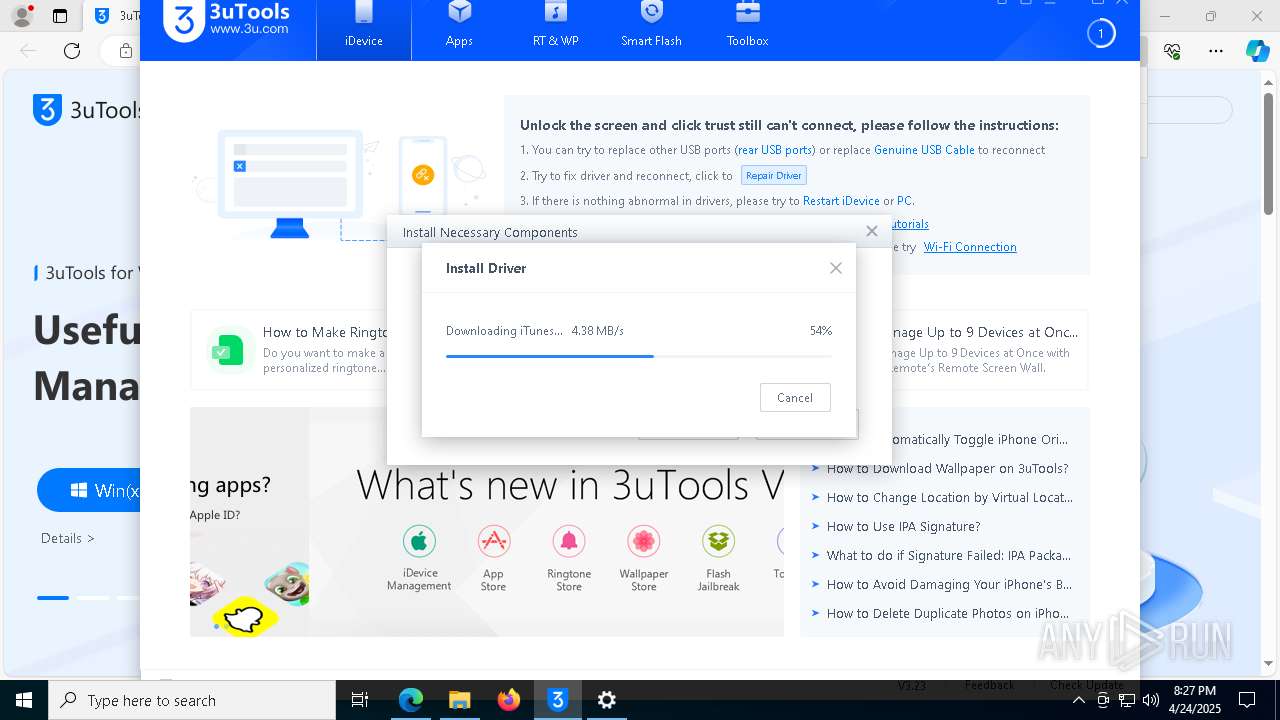Open the download counter circle showing 1
Image resolution: width=1280 pixels, height=720 pixels.
(1100, 34)
